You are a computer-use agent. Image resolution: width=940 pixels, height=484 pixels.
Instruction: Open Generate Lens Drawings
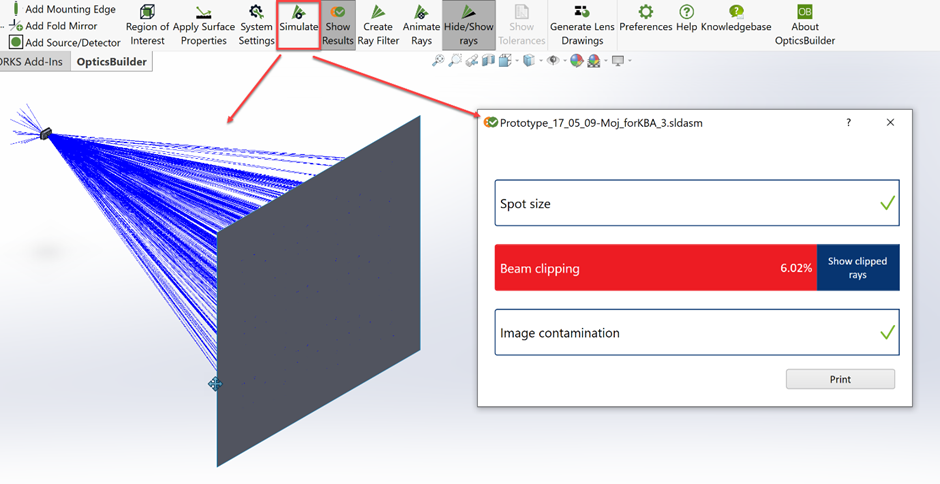(x=582, y=25)
